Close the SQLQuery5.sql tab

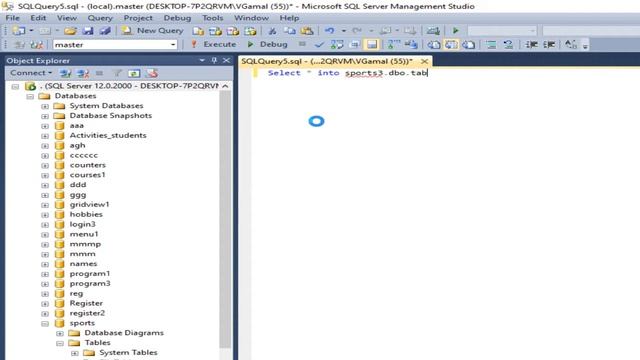424,61
